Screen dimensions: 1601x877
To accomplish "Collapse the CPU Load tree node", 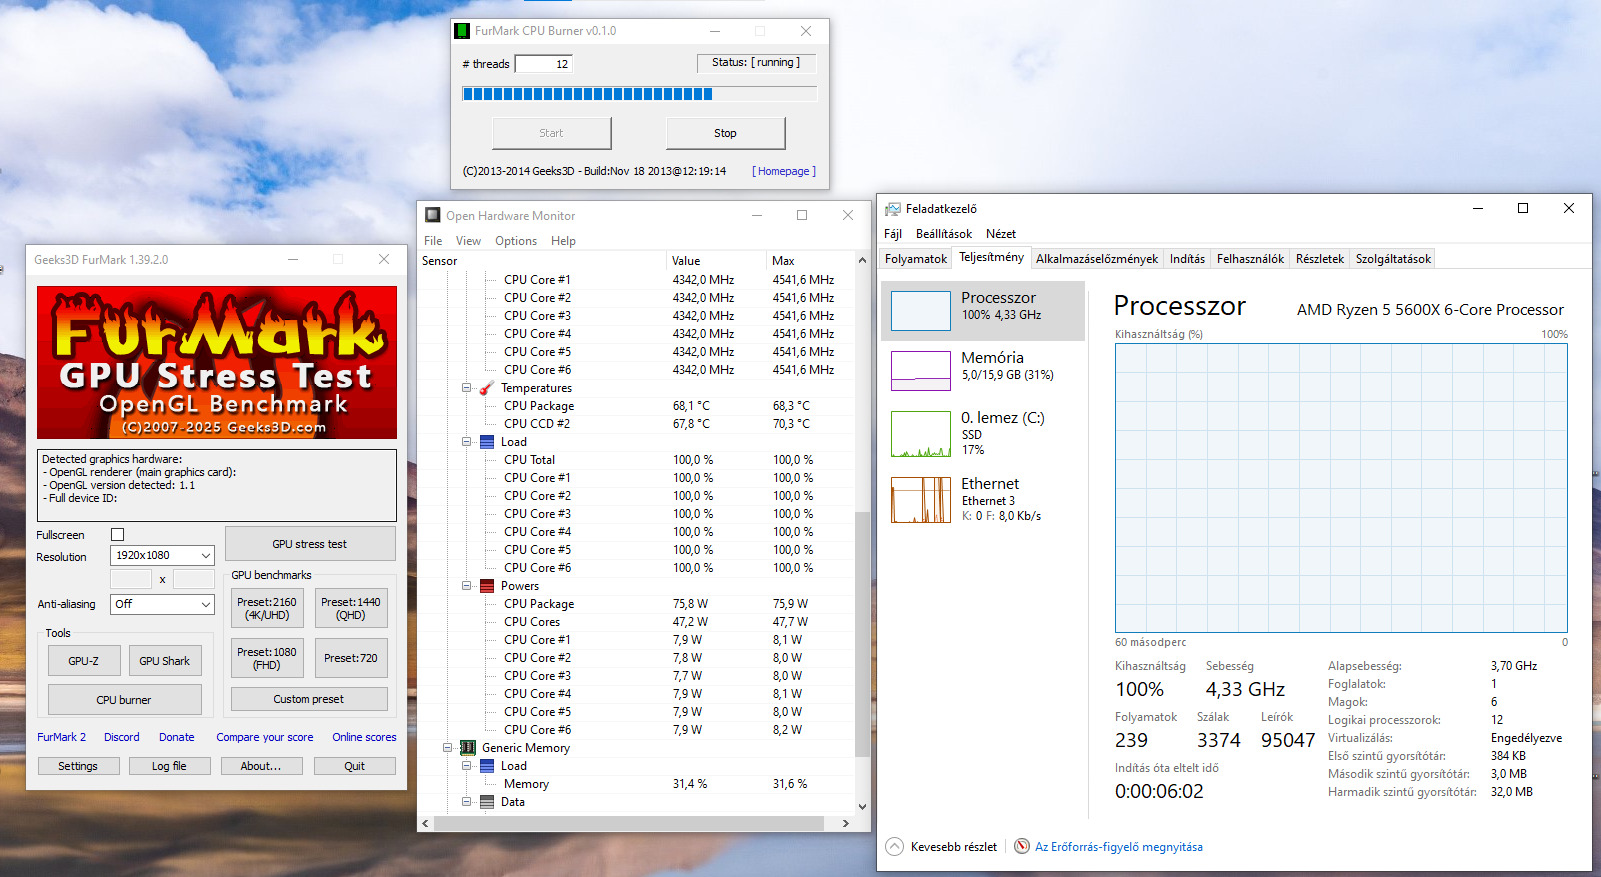I will (466, 442).
